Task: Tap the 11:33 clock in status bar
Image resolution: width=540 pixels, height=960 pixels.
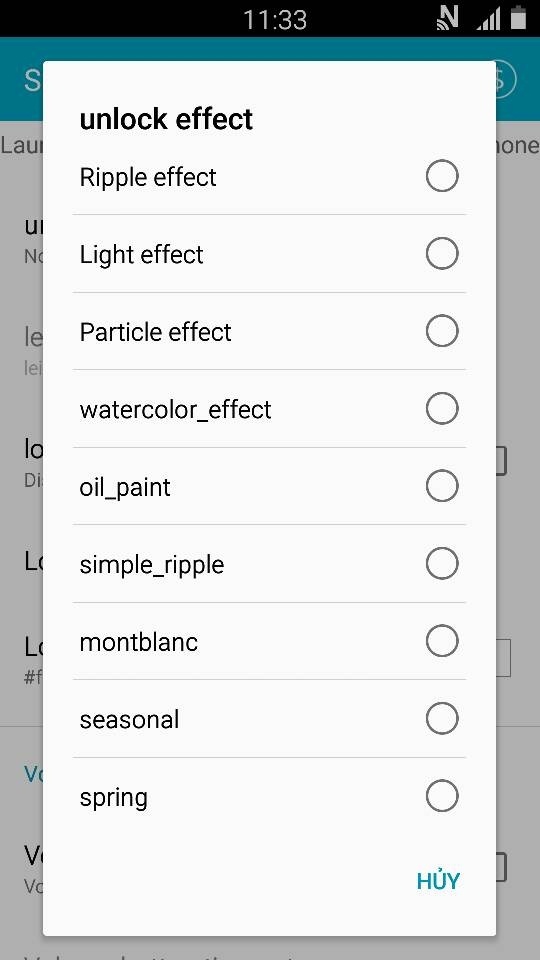Action: click(275, 20)
